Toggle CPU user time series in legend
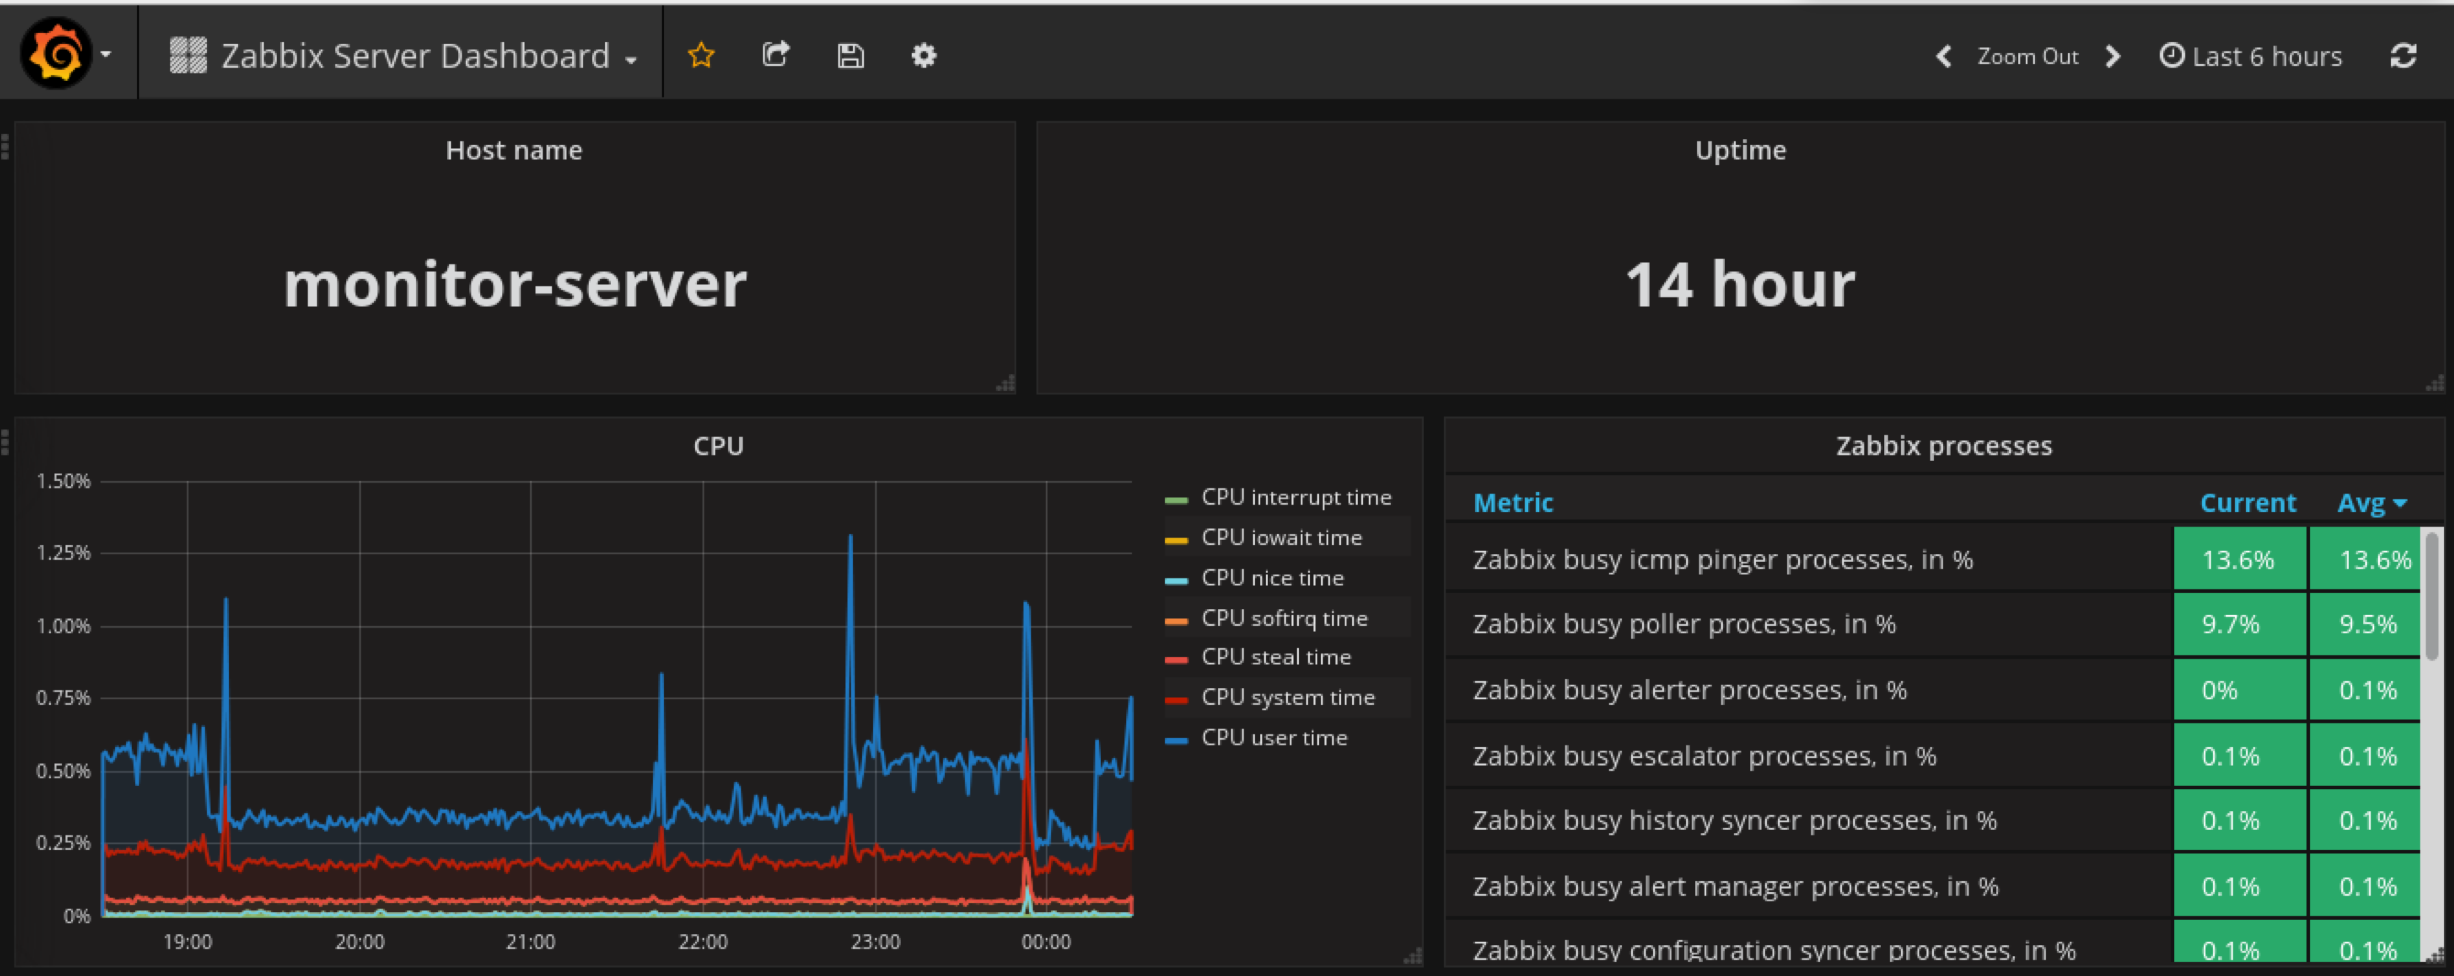This screenshot has height=976, width=2454. click(1274, 738)
